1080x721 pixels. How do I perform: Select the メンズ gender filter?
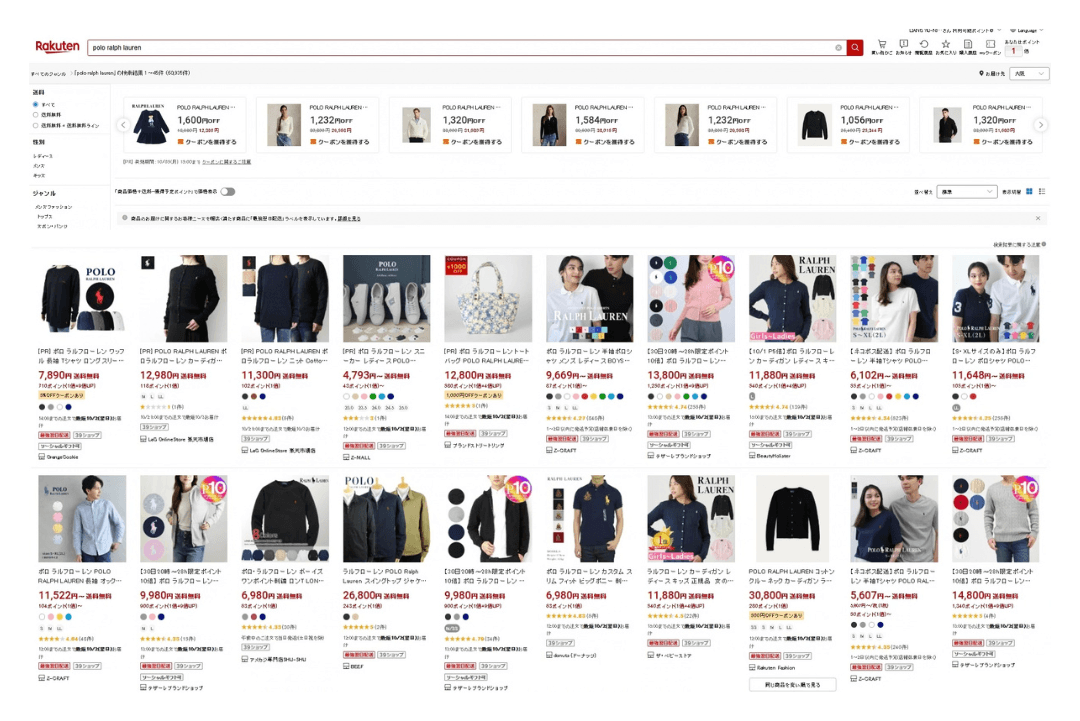coord(39,166)
